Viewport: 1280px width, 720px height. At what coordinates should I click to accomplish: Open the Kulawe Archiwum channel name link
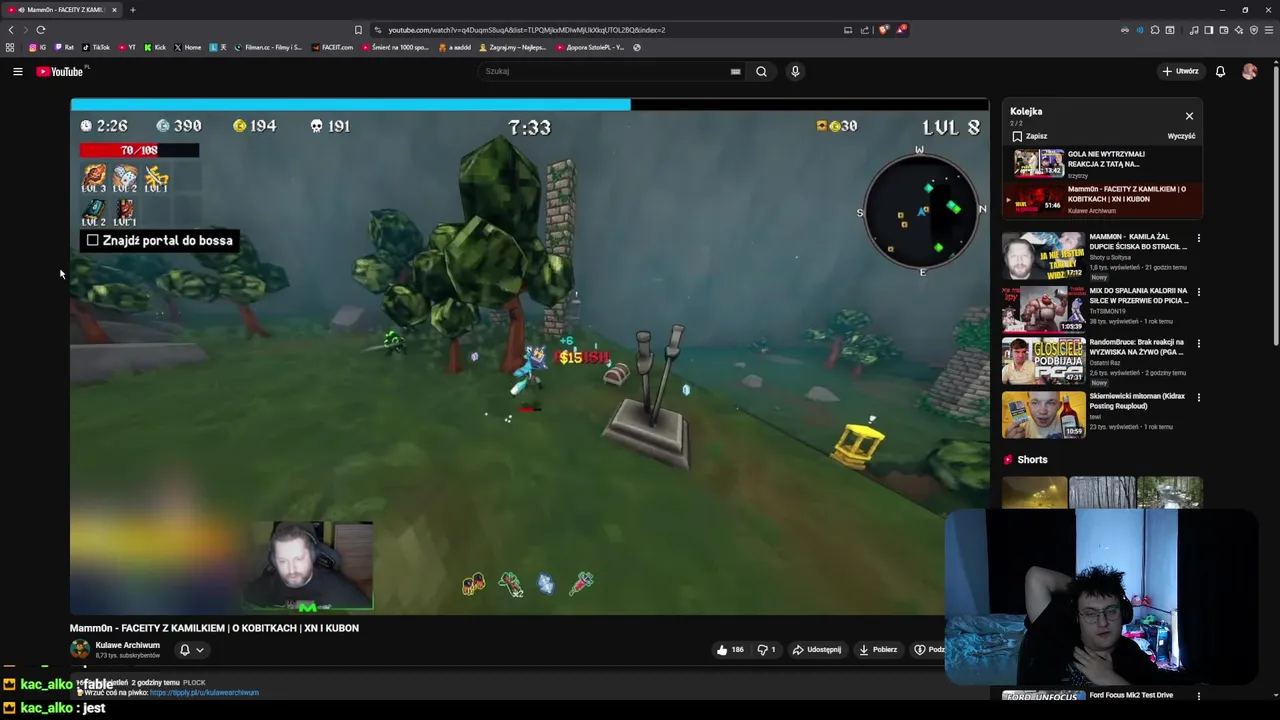pos(127,645)
